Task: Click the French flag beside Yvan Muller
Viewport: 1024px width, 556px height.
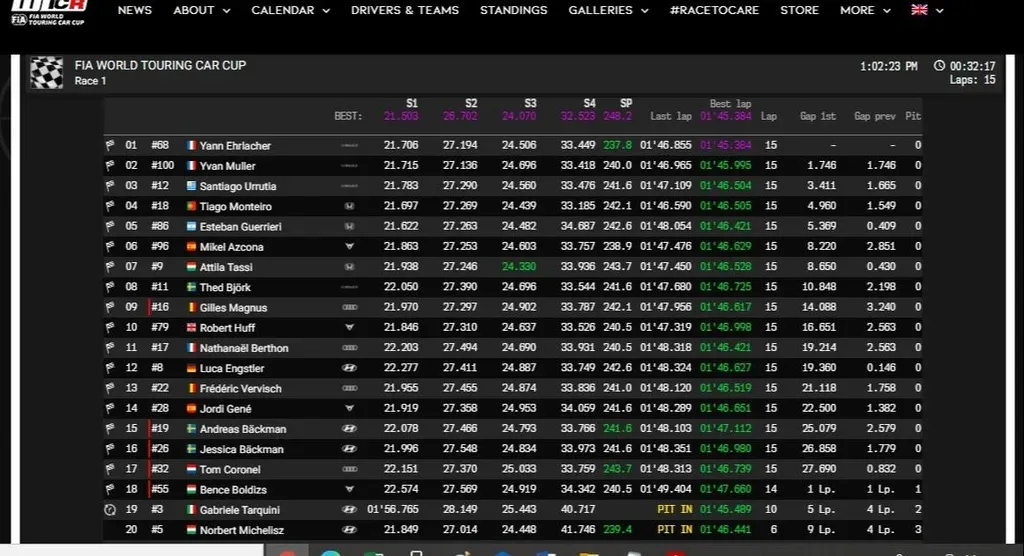Action: coord(192,166)
